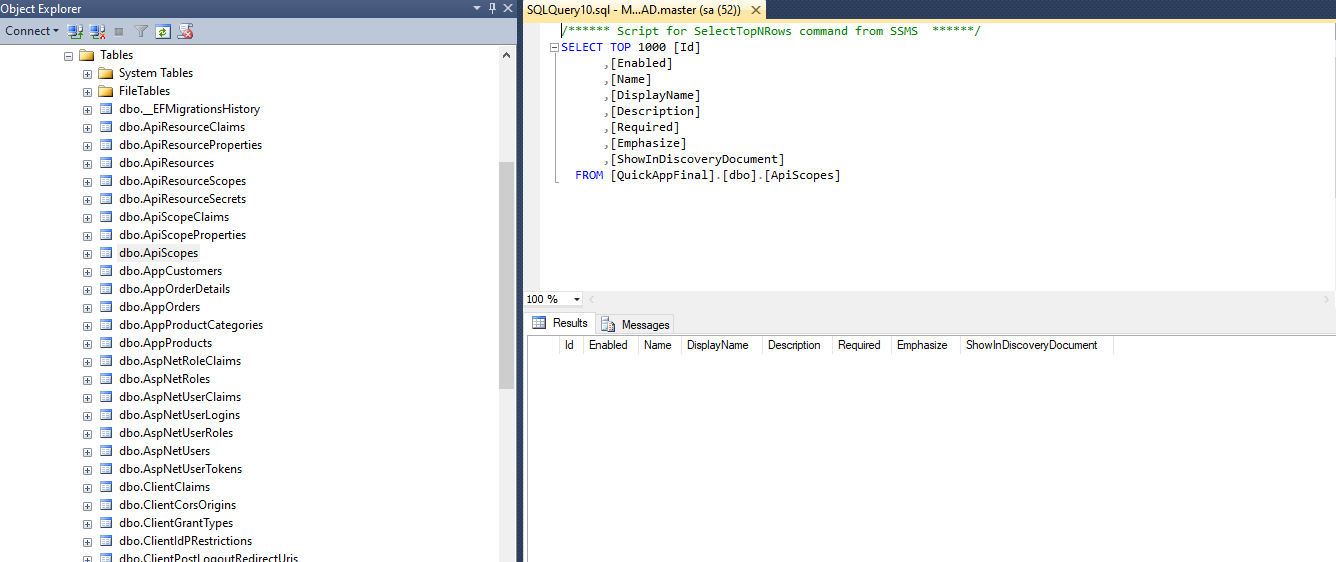Switch to the Messages tab
Image resolution: width=1336 pixels, height=562 pixels.
tap(636, 324)
